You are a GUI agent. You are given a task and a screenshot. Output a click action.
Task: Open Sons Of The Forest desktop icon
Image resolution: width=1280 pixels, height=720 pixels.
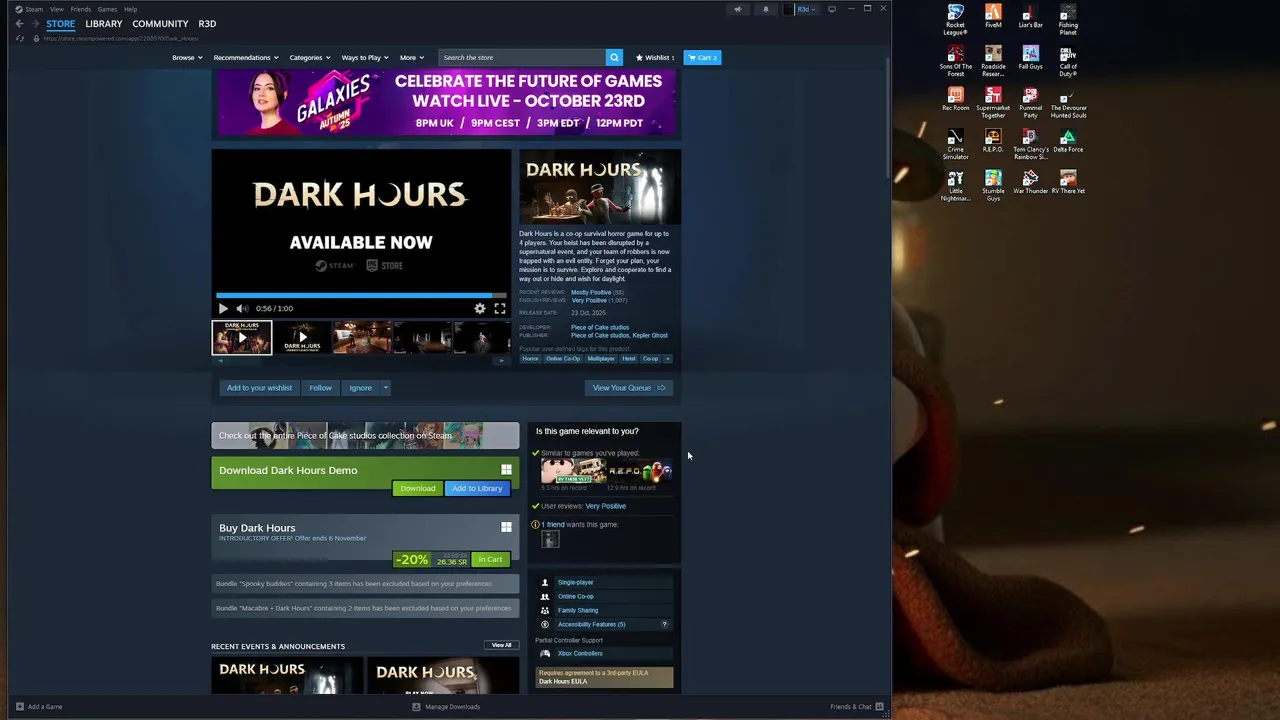[956, 61]
